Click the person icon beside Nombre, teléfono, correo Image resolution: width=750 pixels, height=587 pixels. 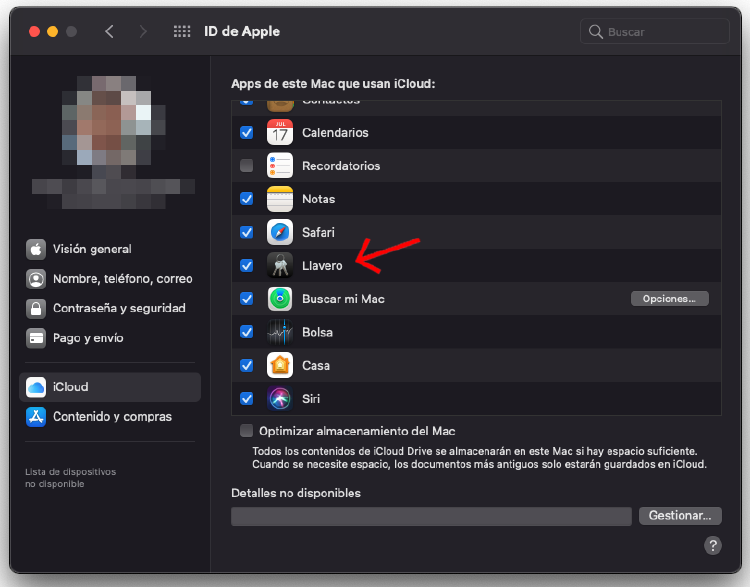pos(36,279)
